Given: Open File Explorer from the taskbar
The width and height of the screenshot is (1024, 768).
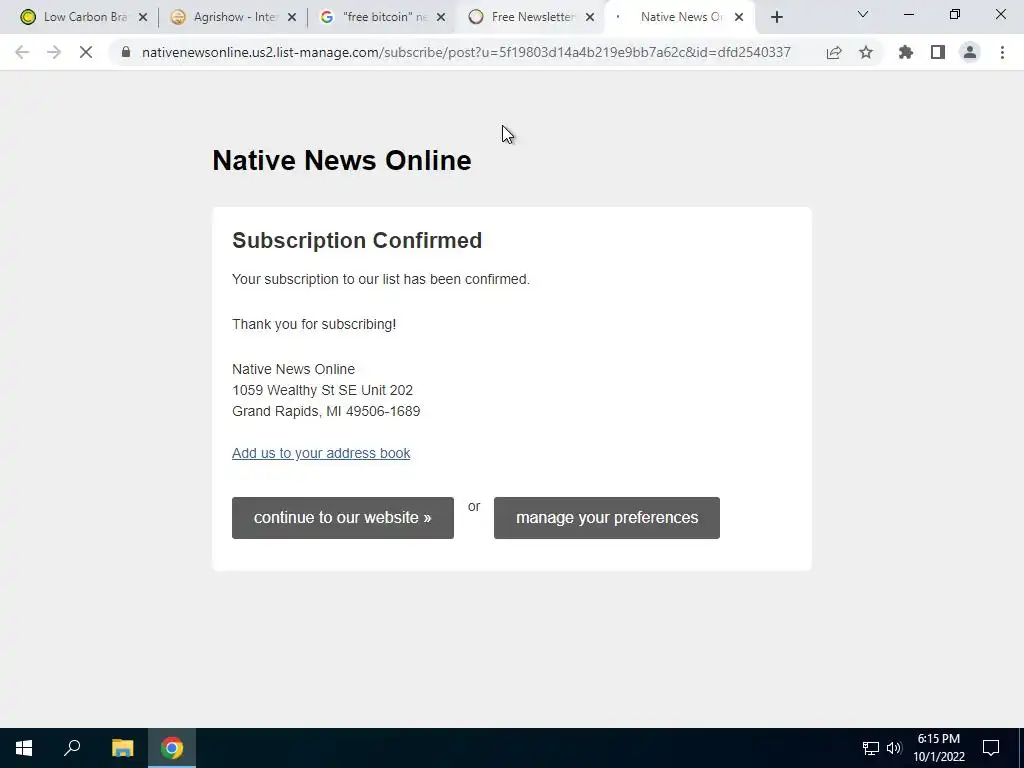Looking at the screenshot, I should [122, 748].
